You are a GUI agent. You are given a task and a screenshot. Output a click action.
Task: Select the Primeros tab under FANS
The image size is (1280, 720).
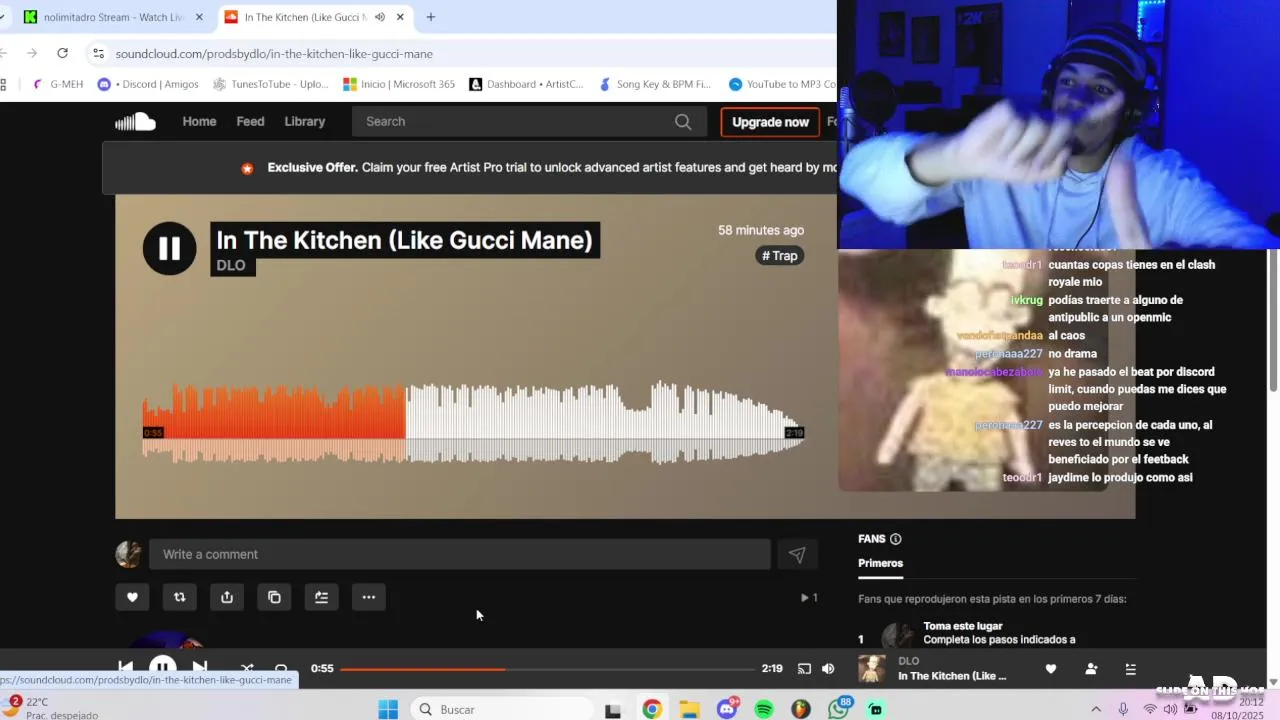pos(880,563)
